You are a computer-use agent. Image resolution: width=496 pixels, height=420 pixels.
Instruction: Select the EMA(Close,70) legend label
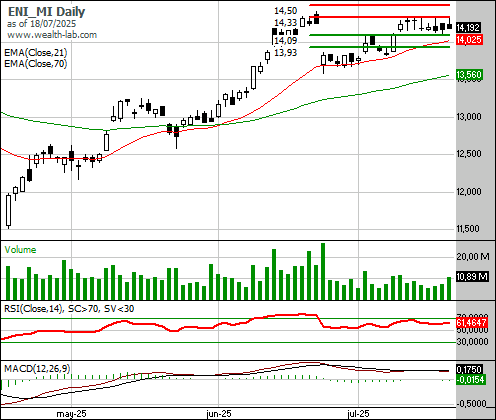coord(36,64)
